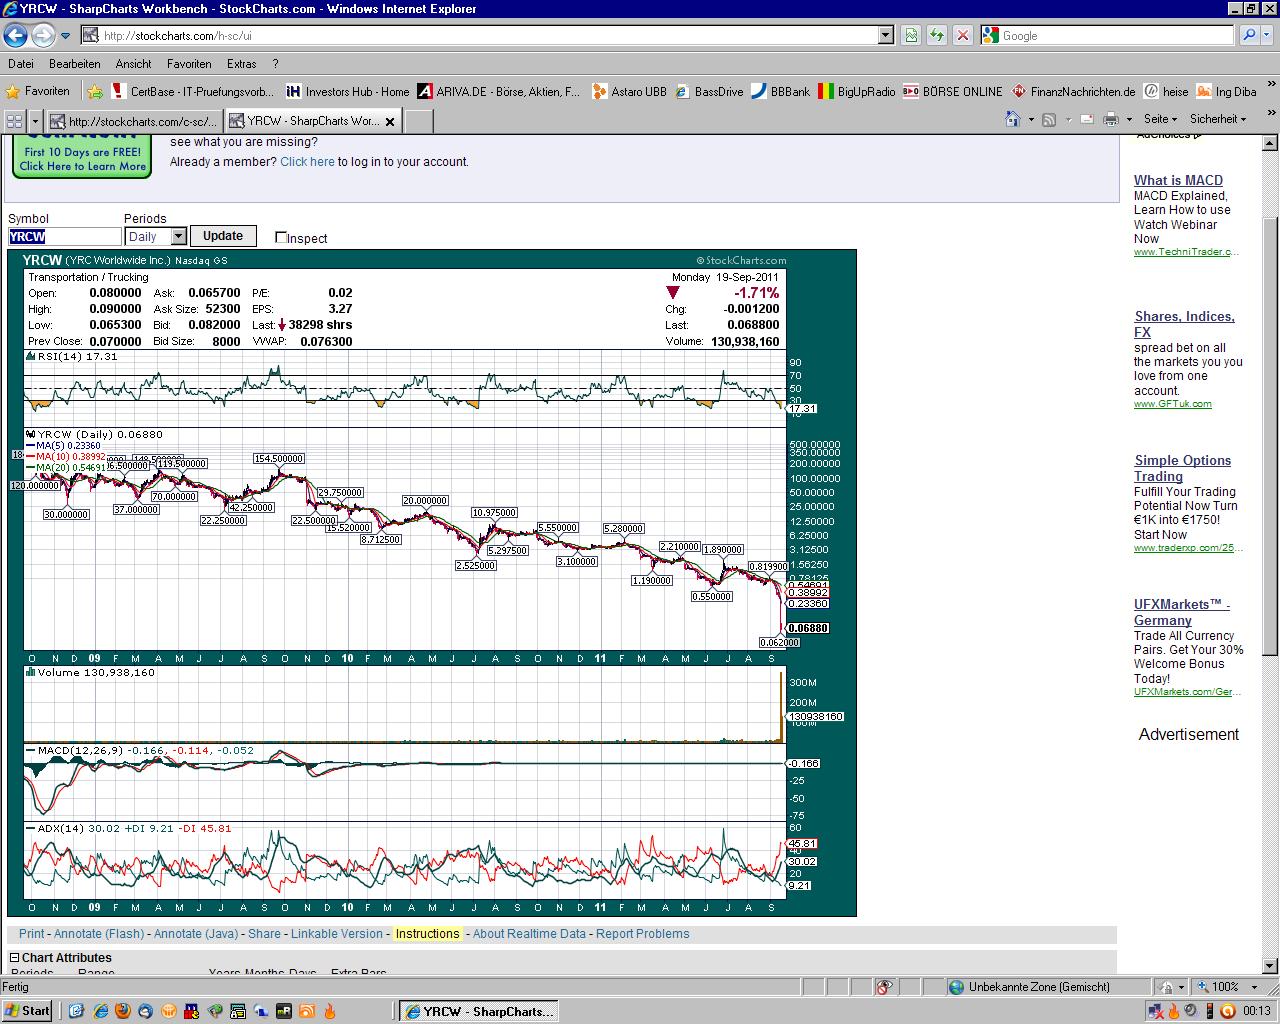The image size is (1280, 1024).
Task: Toggle the volume icon in the system tray
Action: coord(1192,1011)
